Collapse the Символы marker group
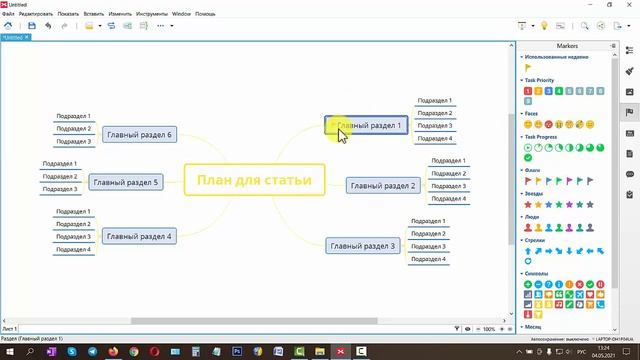The height and width of the screenshot is (360, 640). (x=522, y=273)
